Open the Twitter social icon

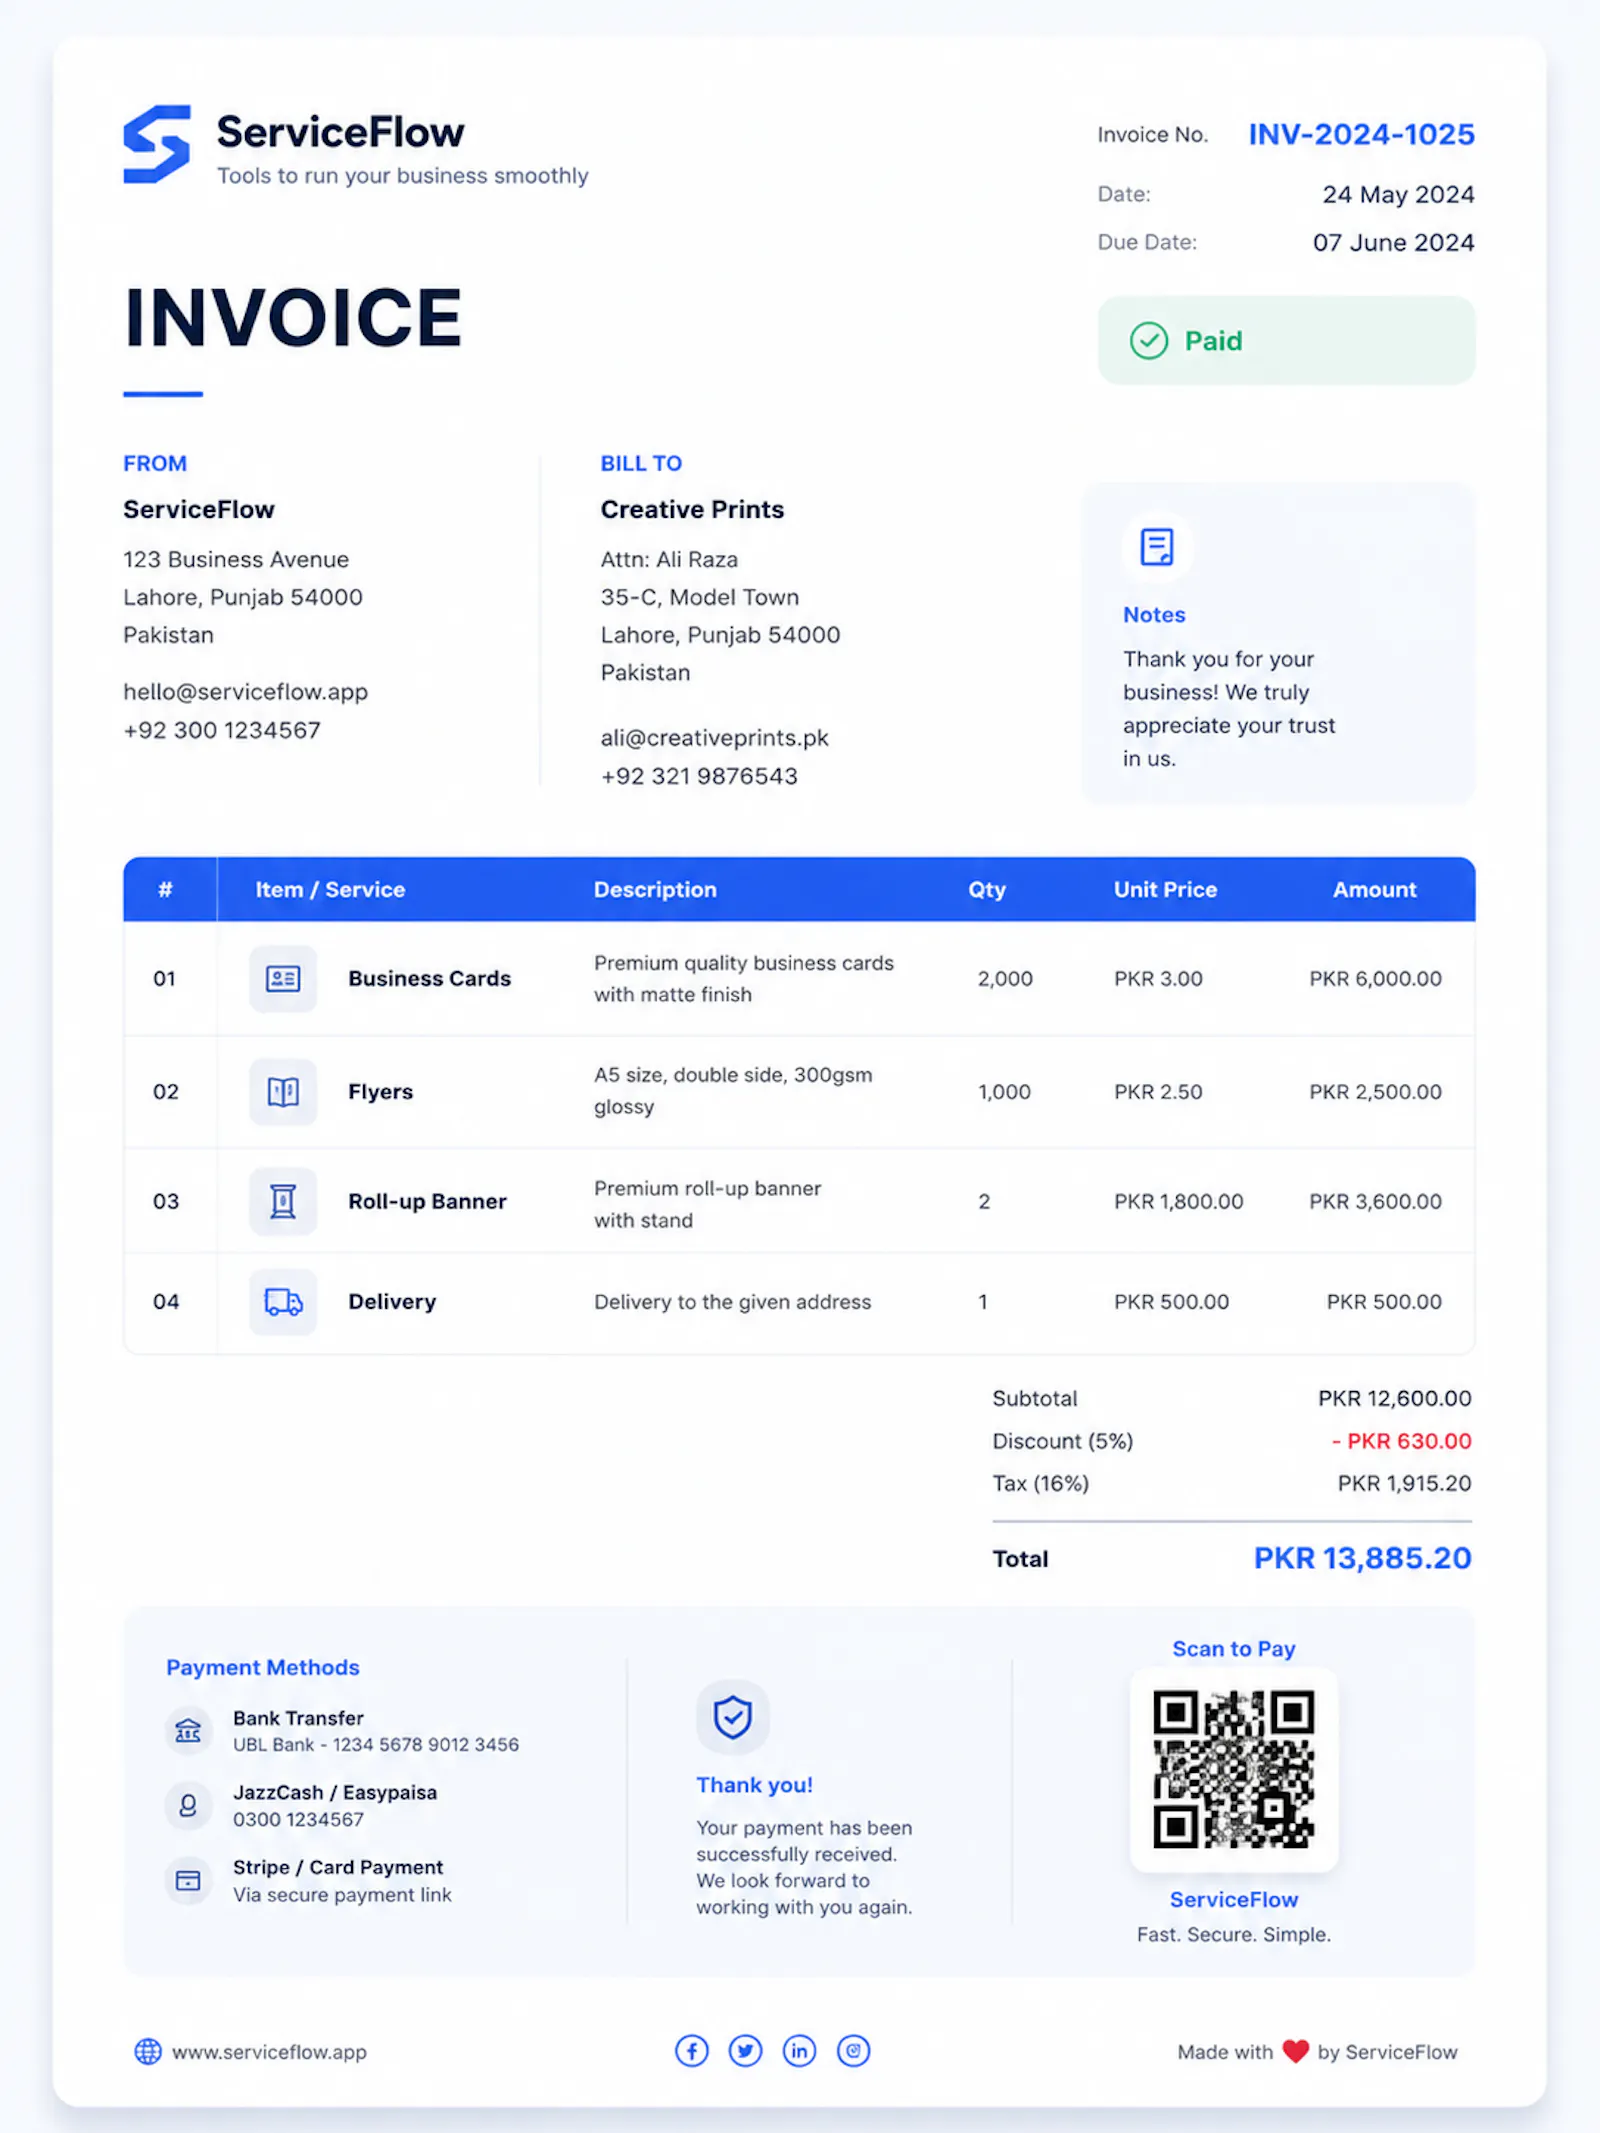click(x=745, y=2051)
